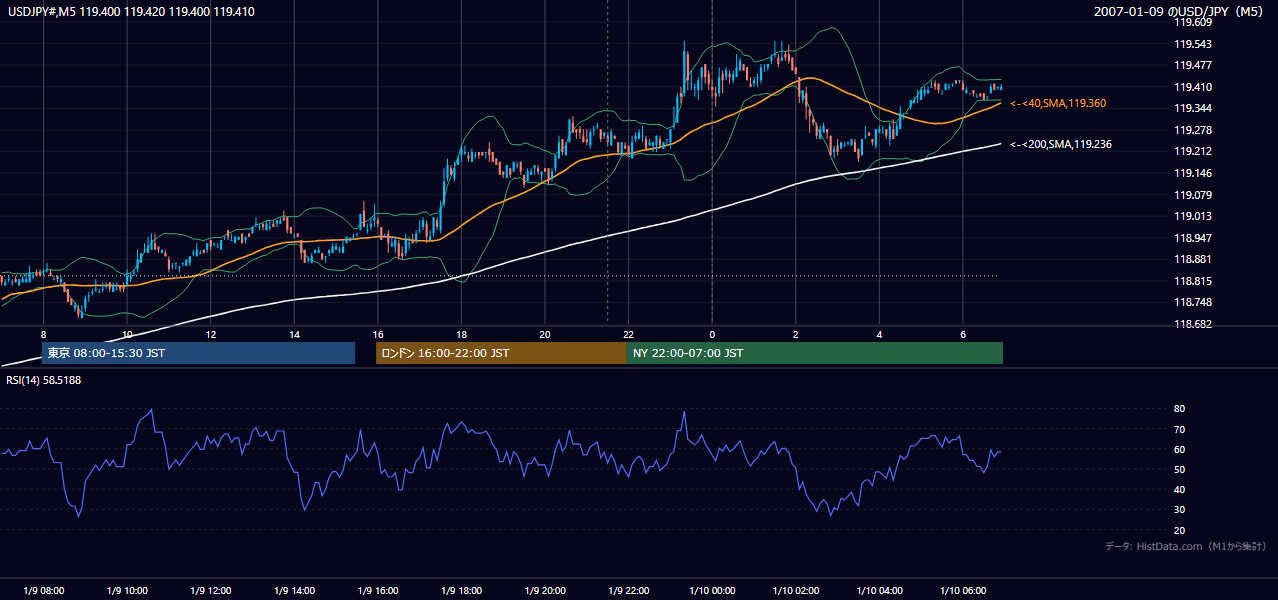1278x600 pixels.
Task: Click hour tick 0 on price chart axis
Action: (x=712, y=334)
